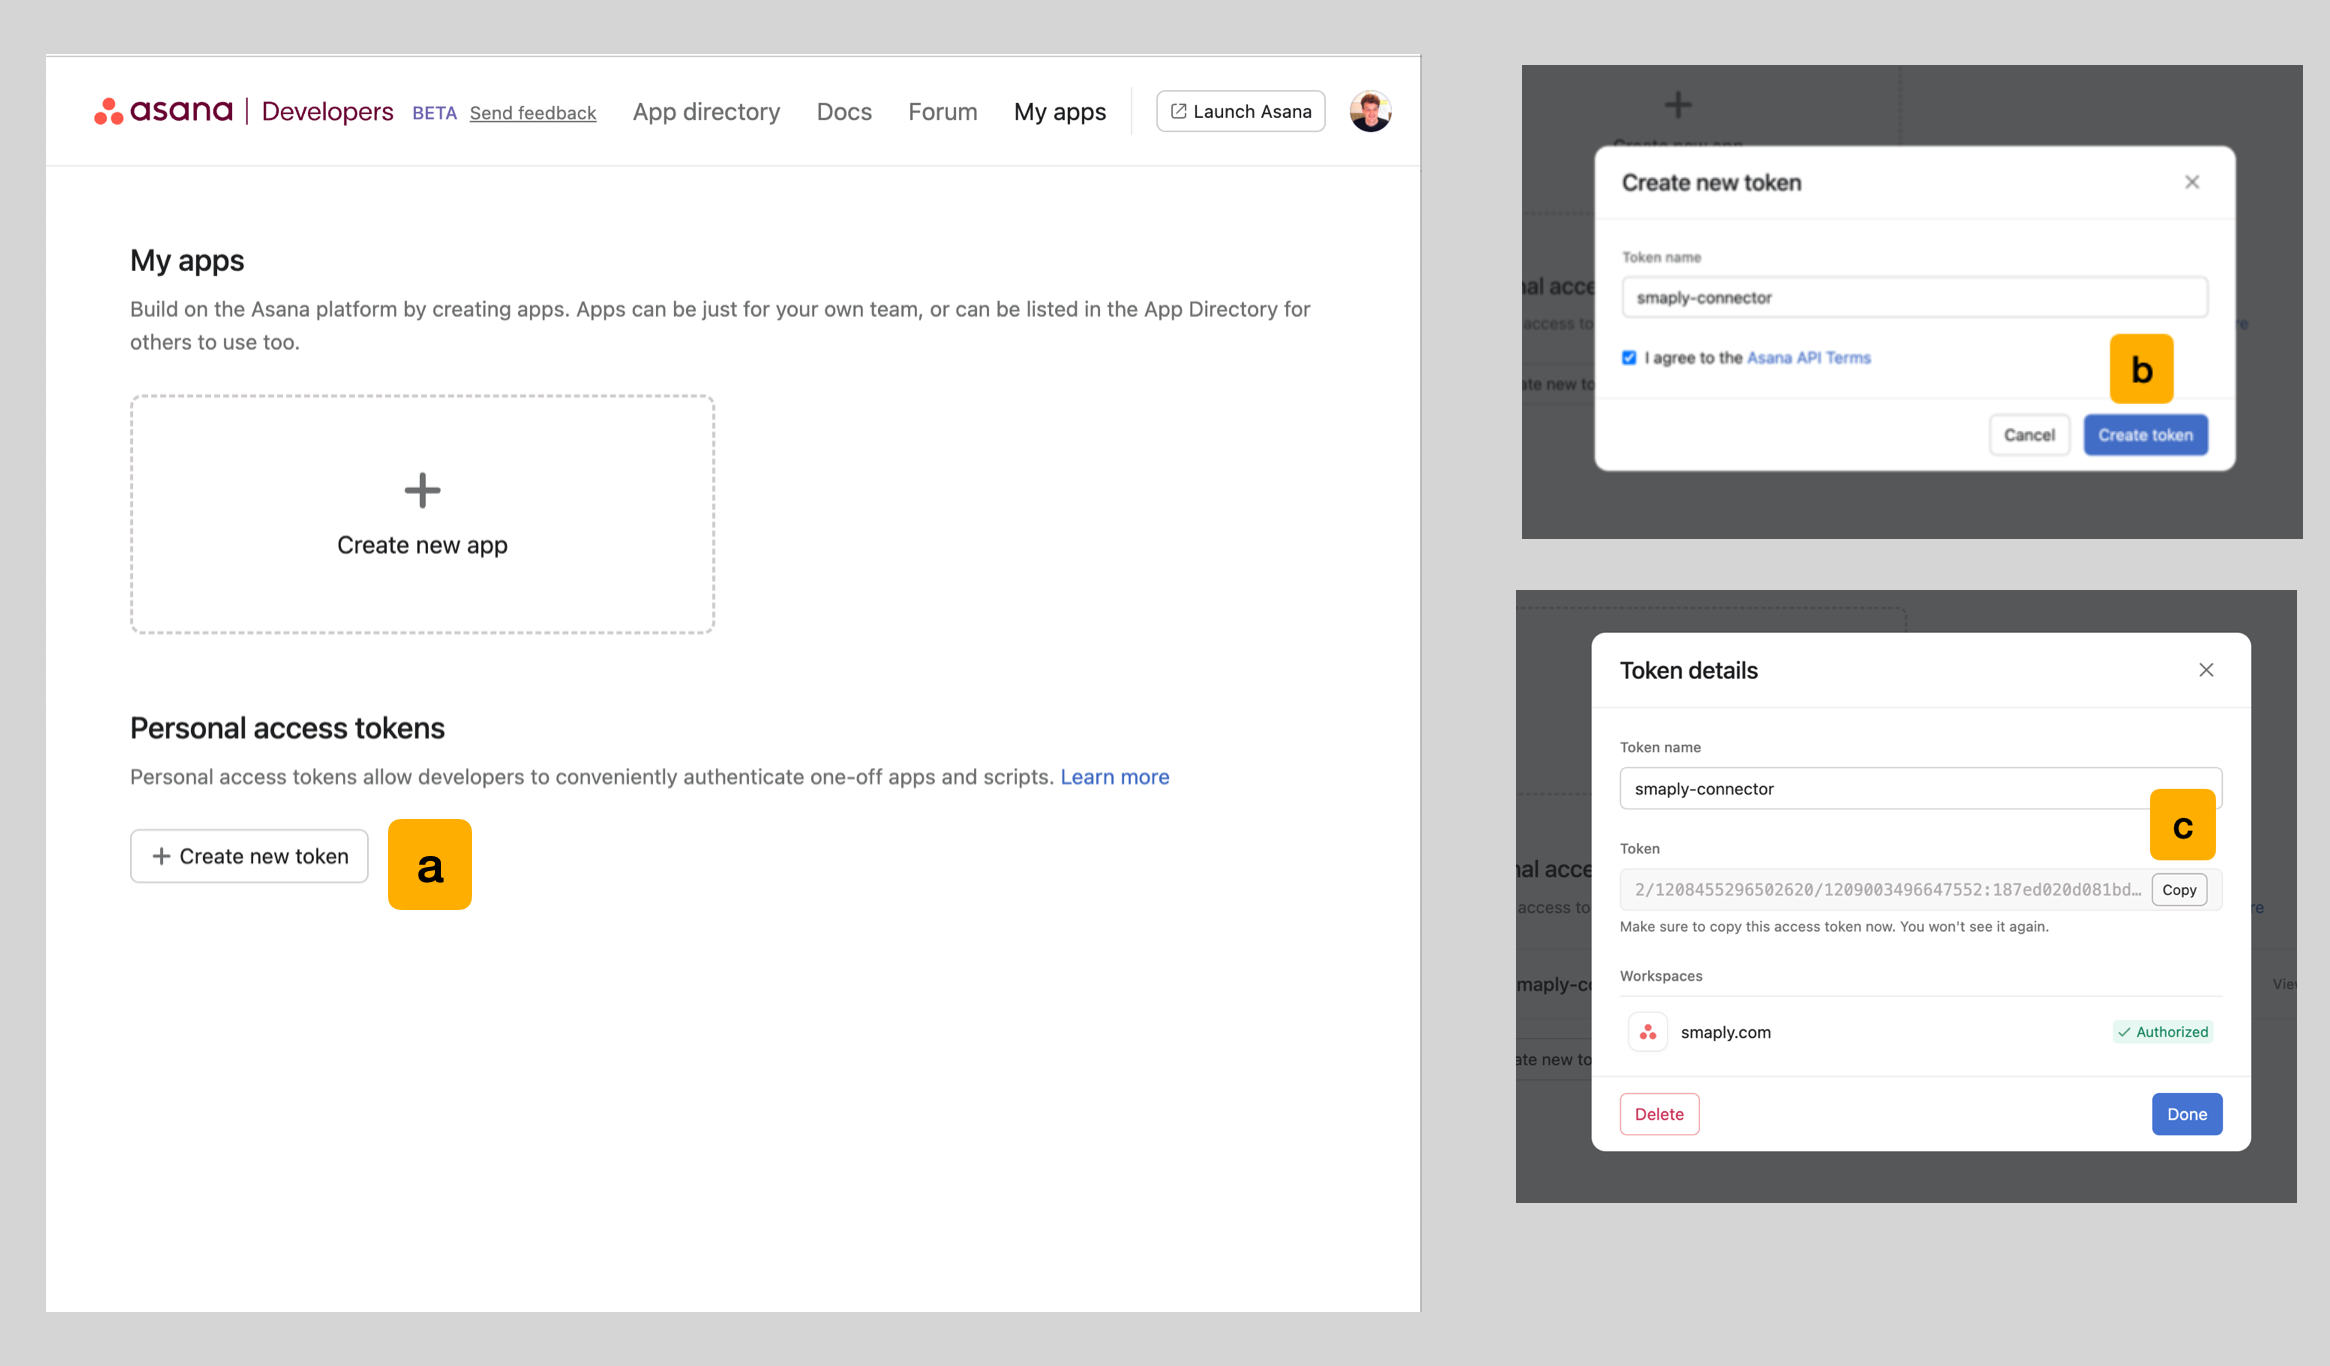The height and width of the screenshot is (1366, 2330).
Task: Focus Token name field in Create new token dialog
Action: tap(1914, 298)
